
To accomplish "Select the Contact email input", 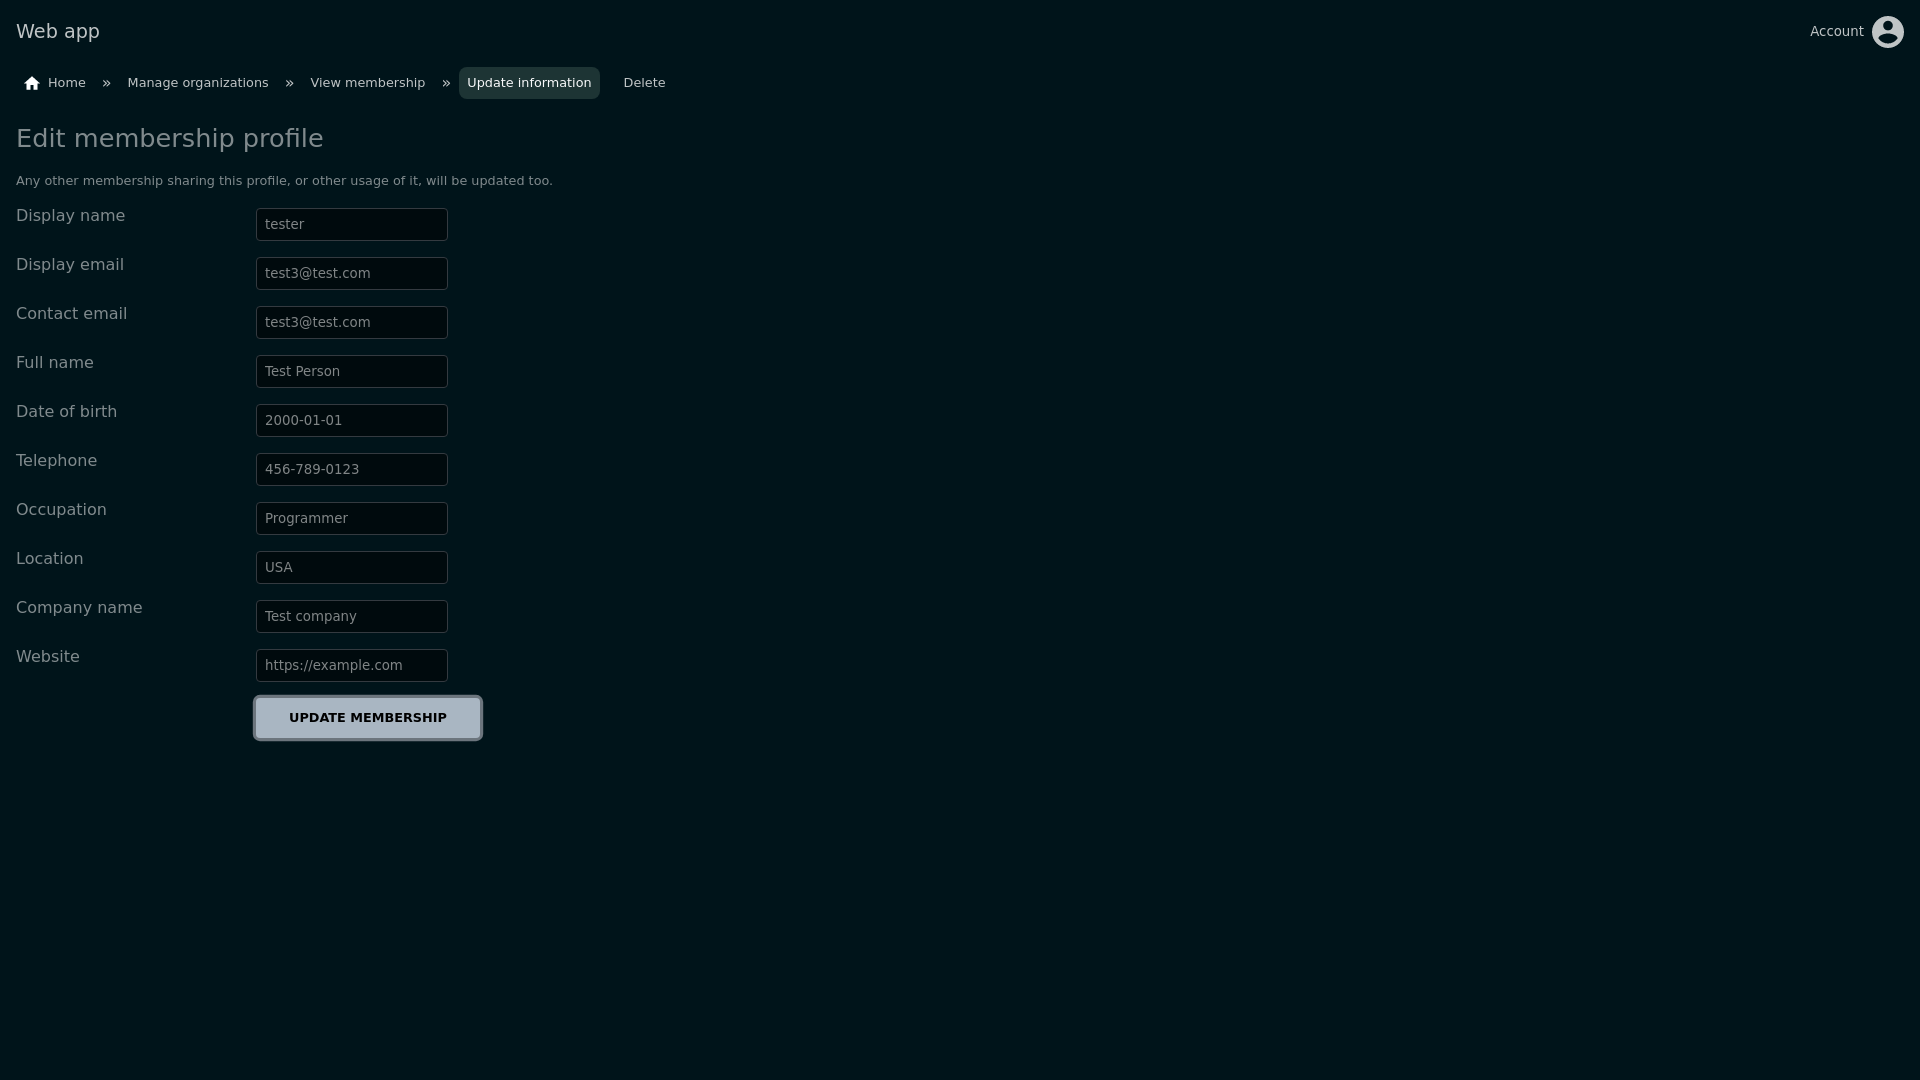I will click(351, 322).
